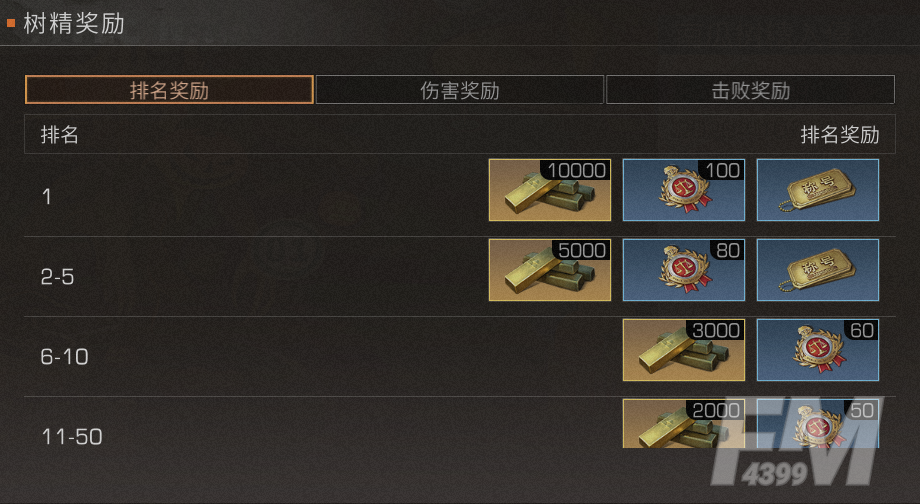Image resolution: width=920 pixels, height=504 pixels.
Task: Open the 伤害奖励 tab
Action: (x=459, y=90)
